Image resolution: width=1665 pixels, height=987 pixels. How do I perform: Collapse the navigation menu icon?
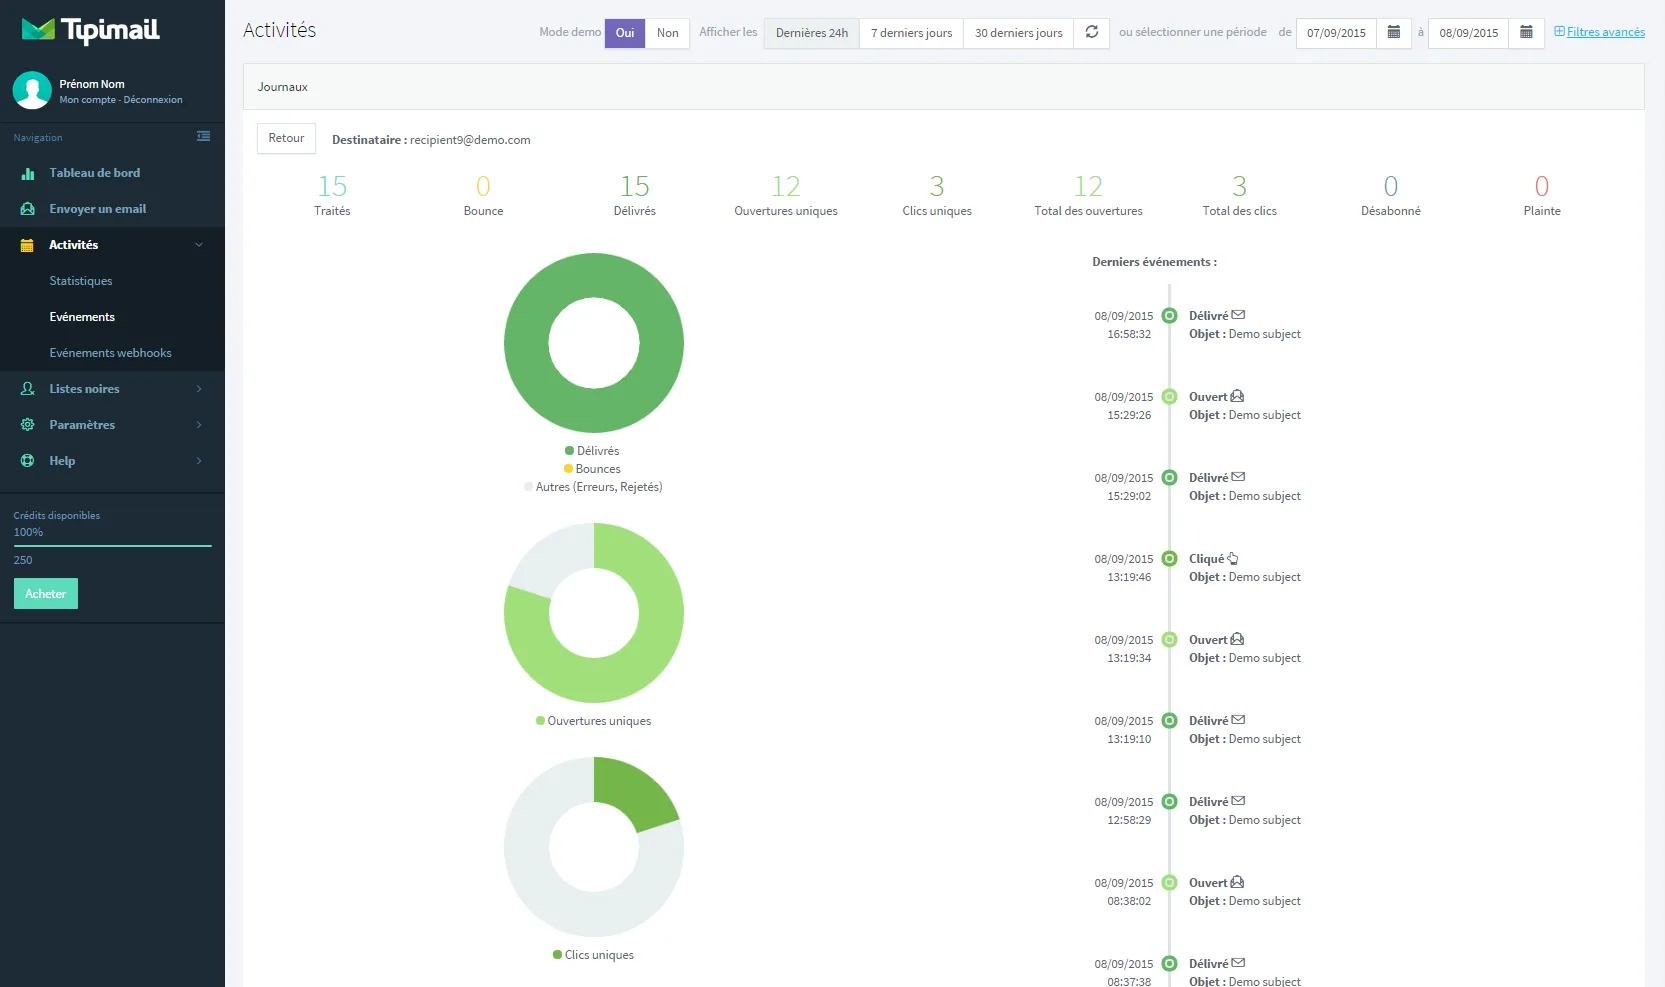click(203, 136)
